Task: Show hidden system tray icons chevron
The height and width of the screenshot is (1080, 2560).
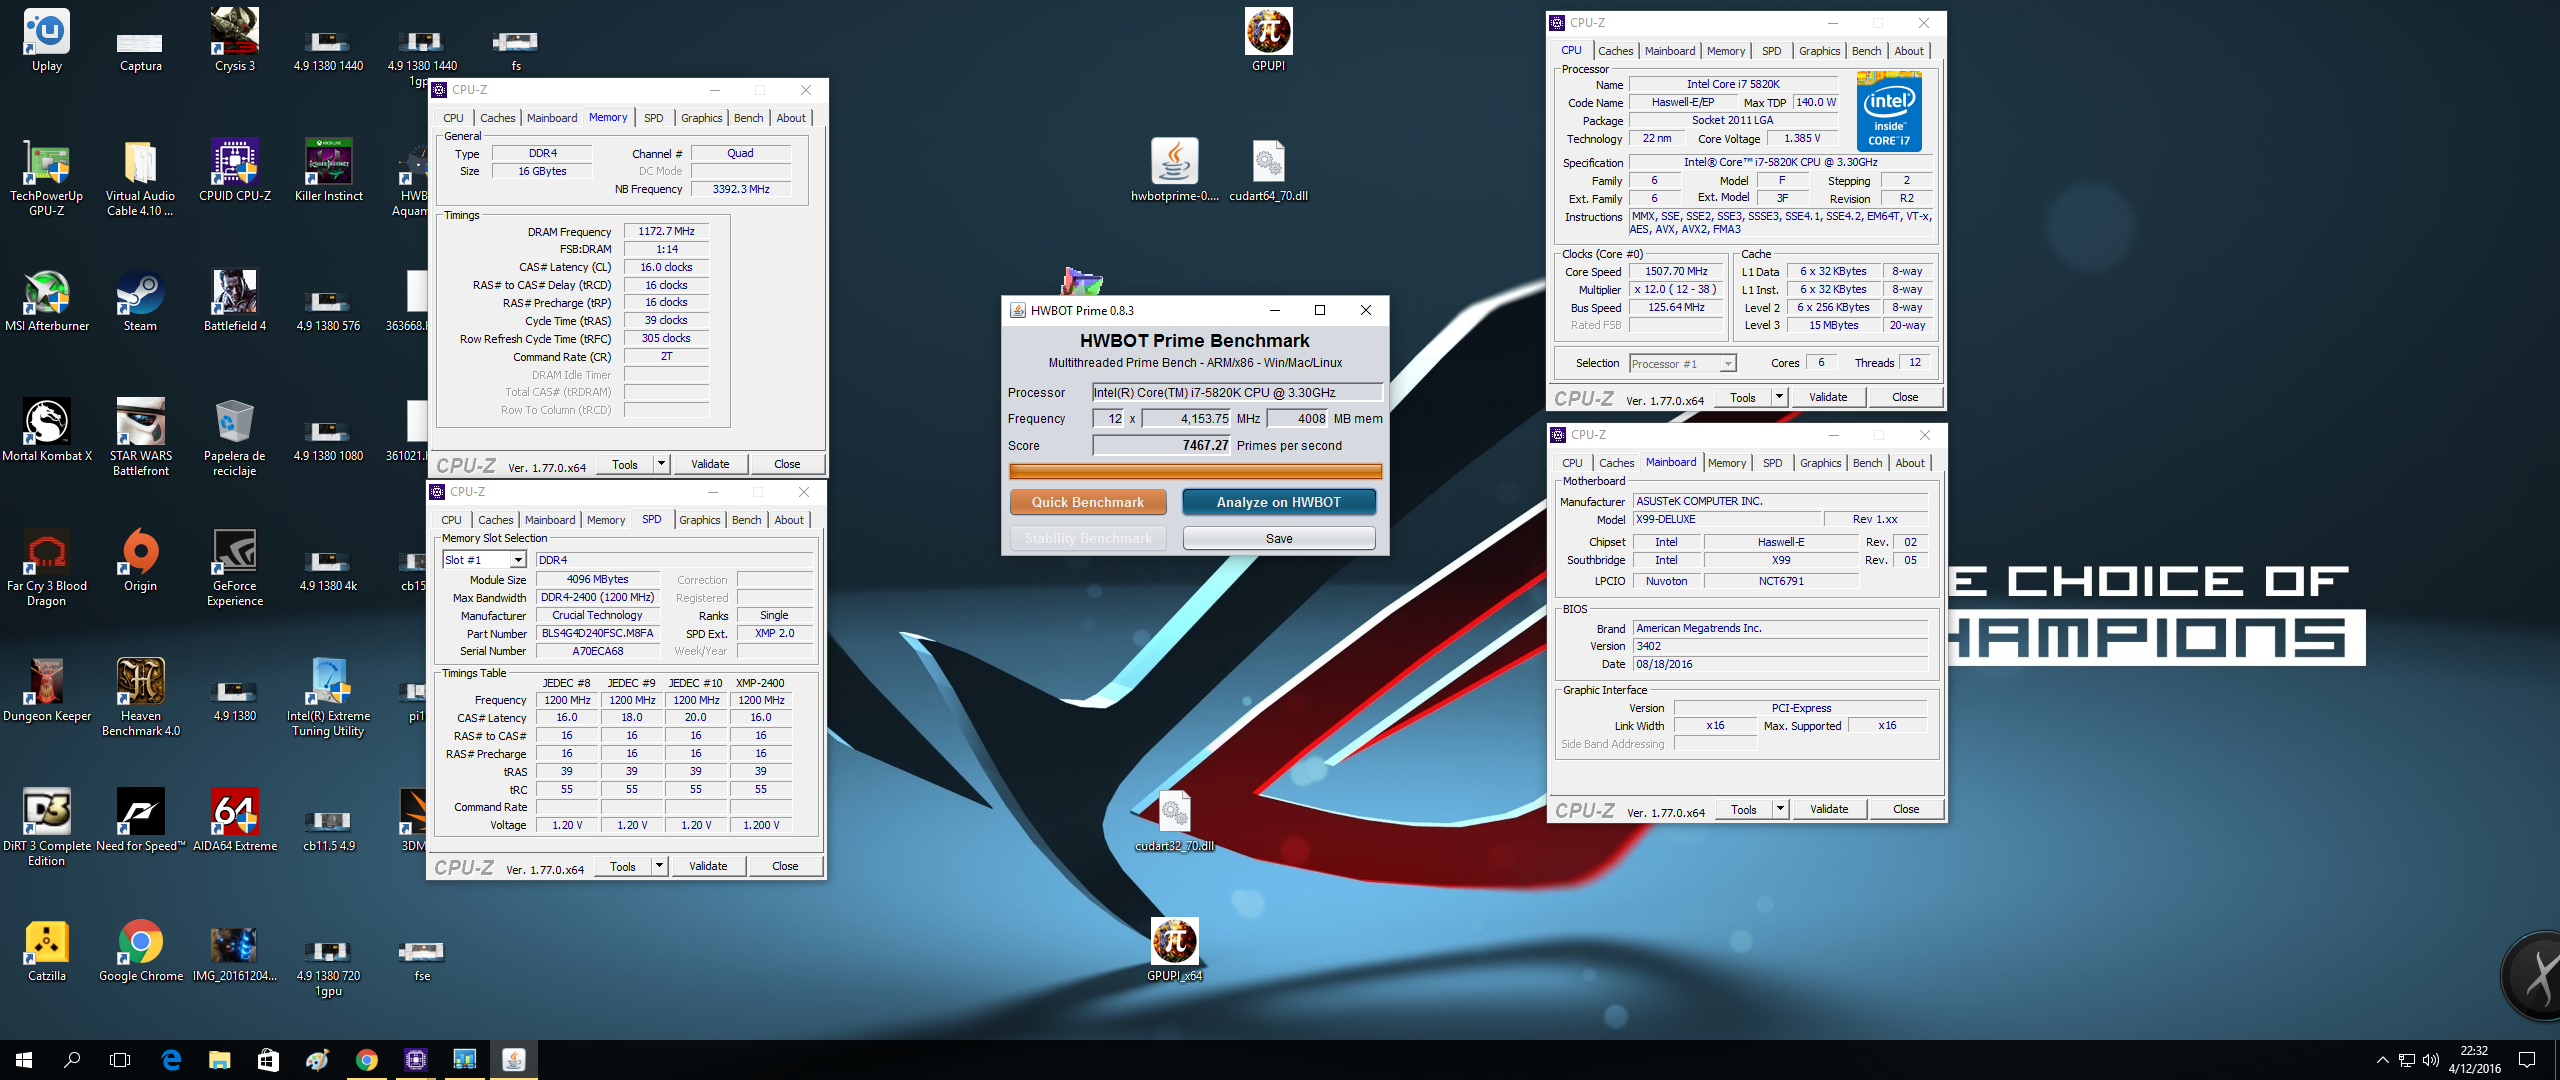Action: click(x=2382, y=1060)
